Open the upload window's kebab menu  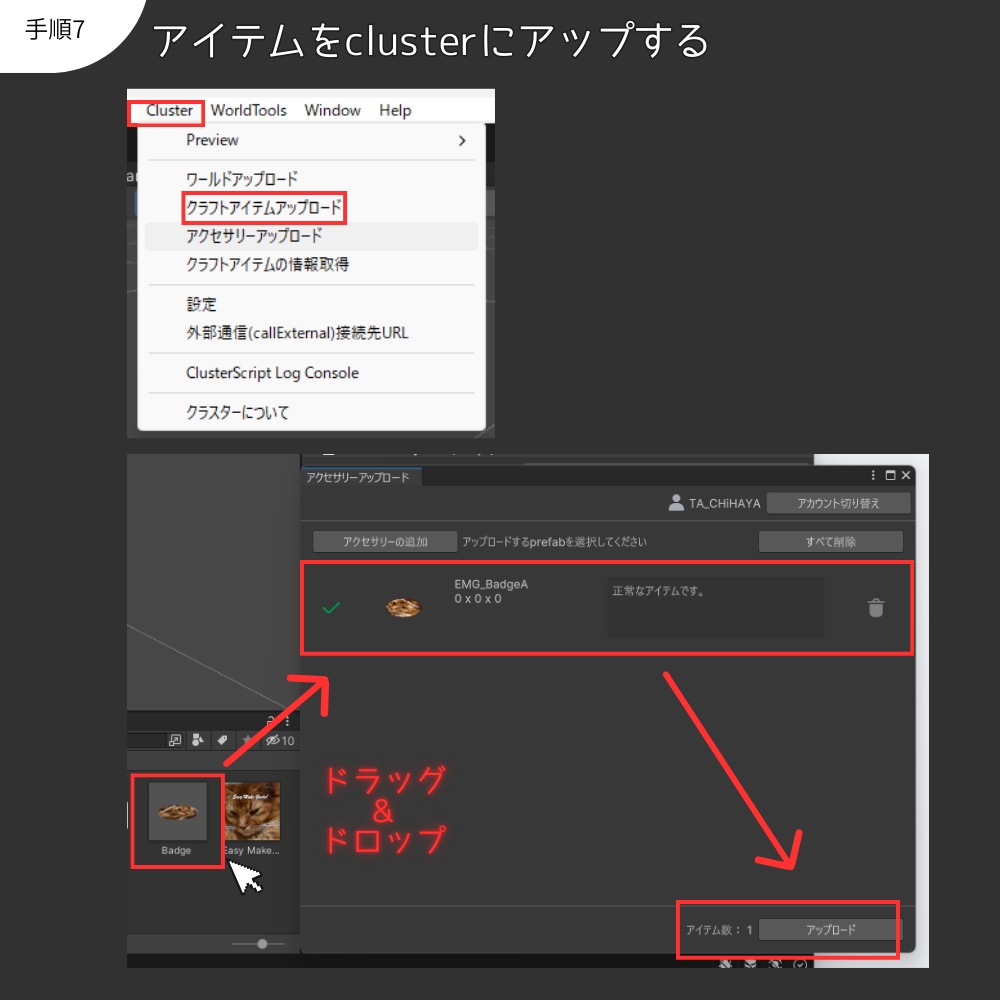point(873,476)
